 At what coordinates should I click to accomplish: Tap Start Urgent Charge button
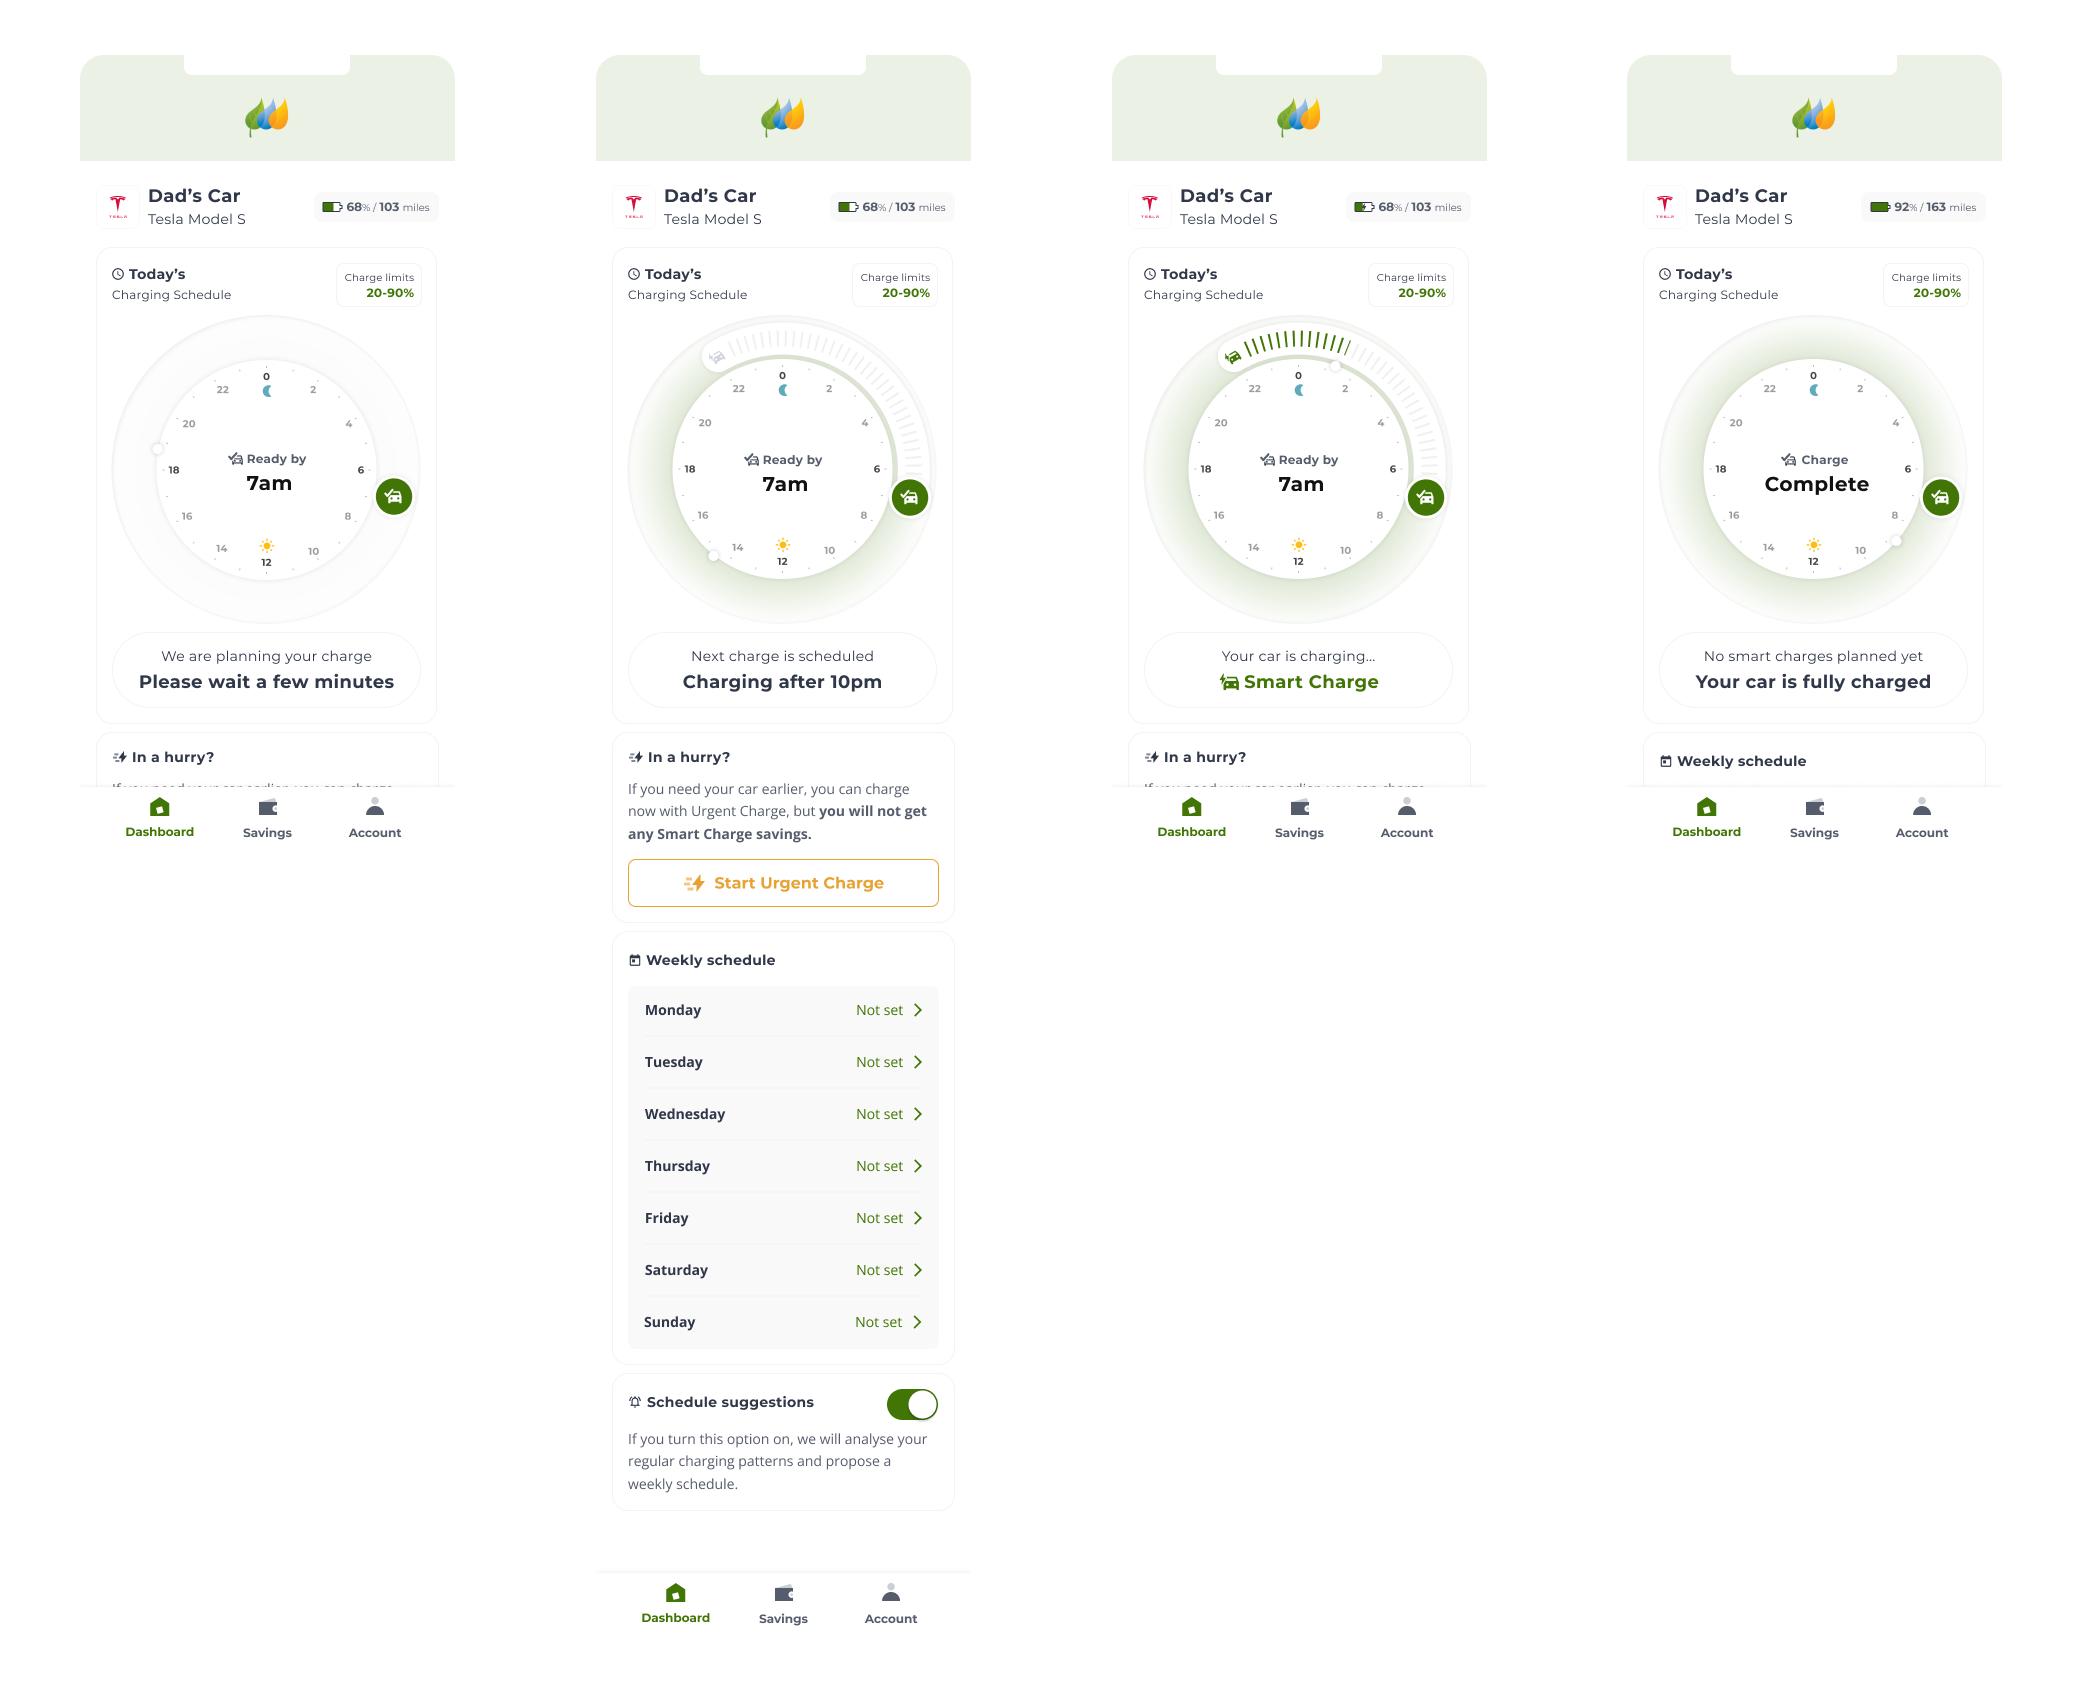coord(783,883)
